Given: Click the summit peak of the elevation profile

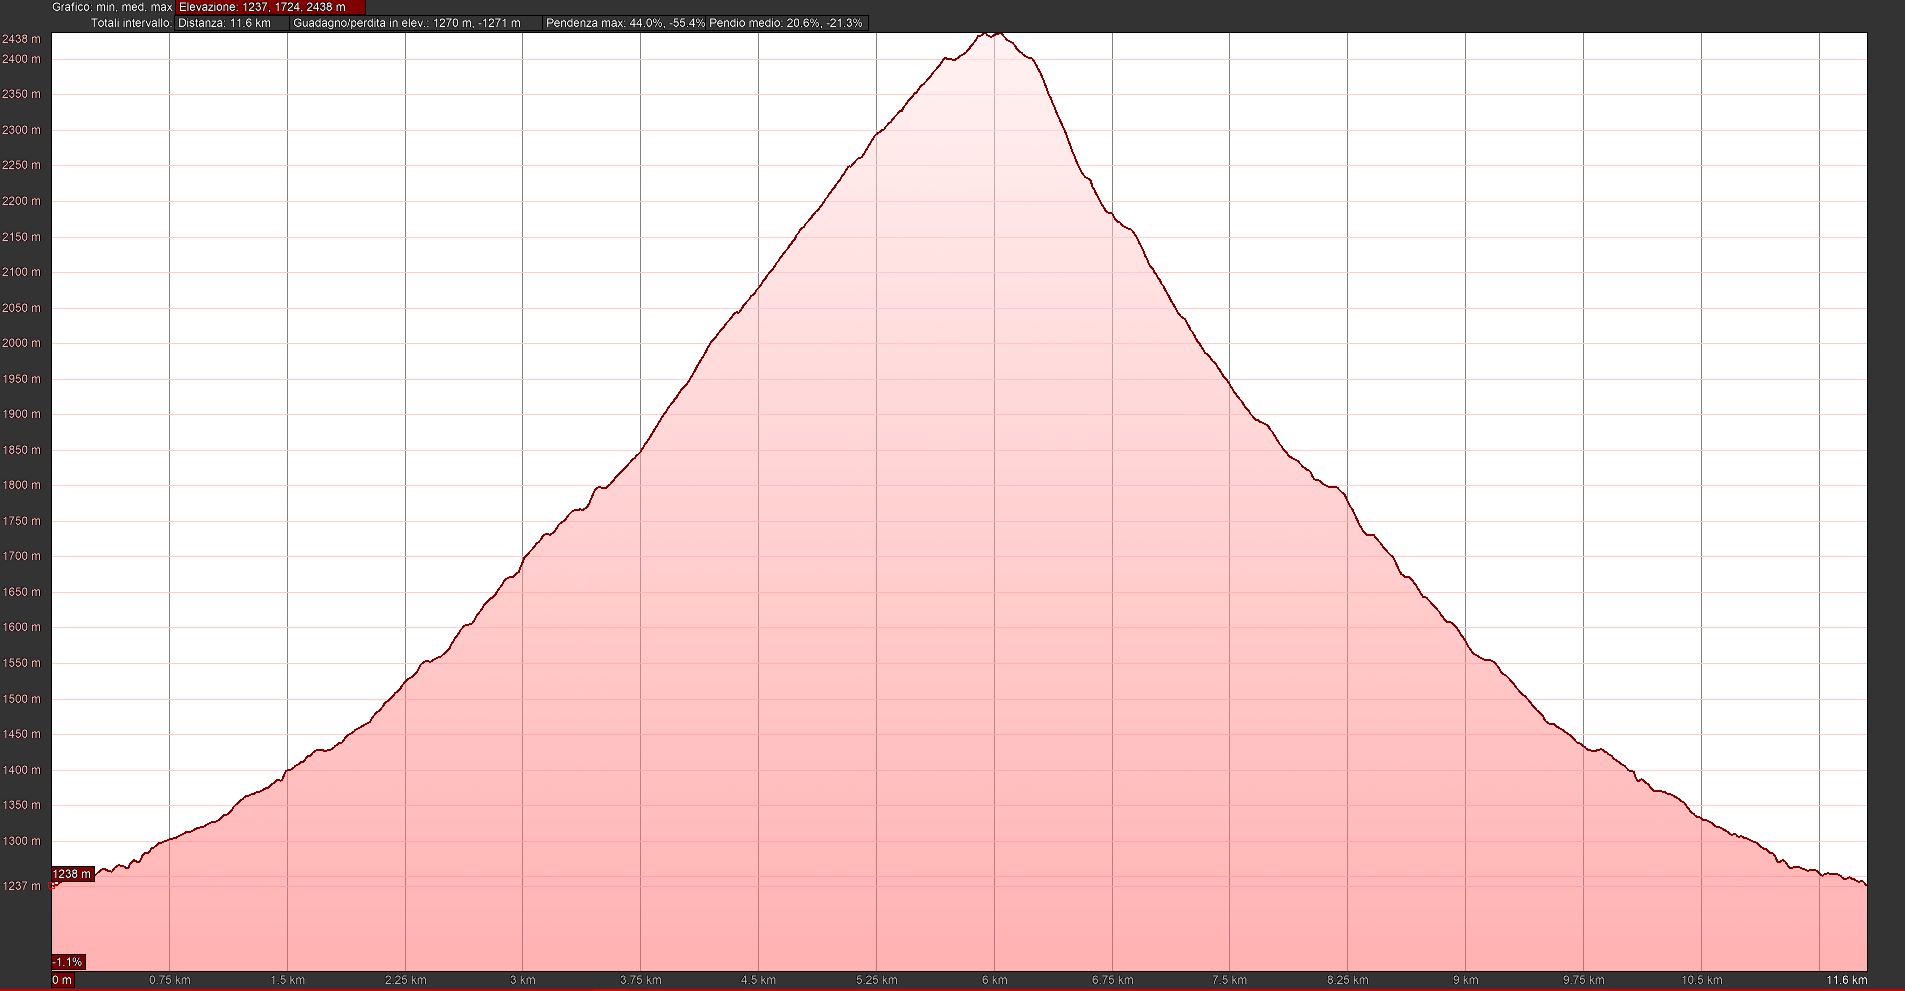Looking at the screenshot, I should pyautogui.click(x=990, y=34).
